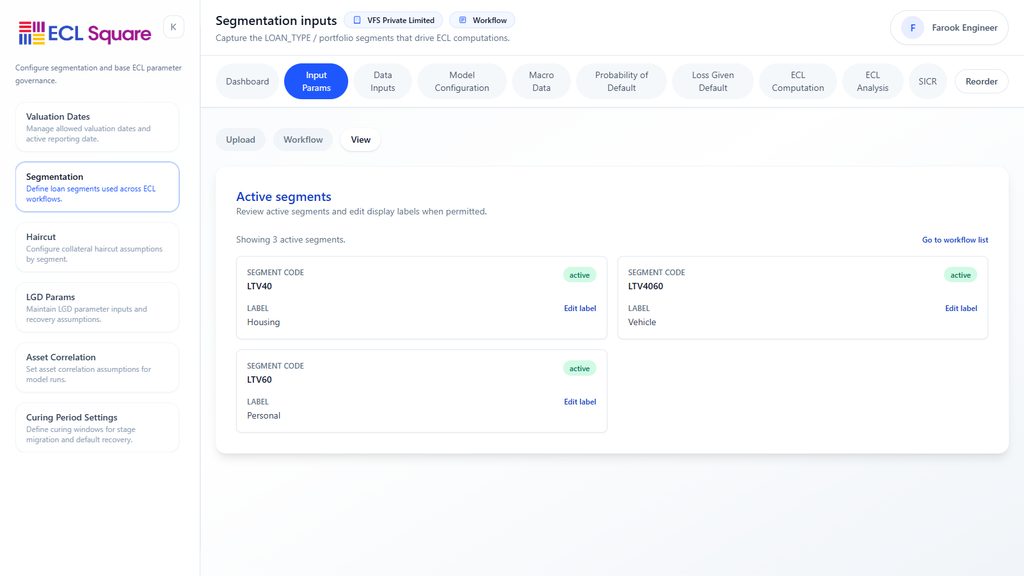Click the Active segments heading
The width and height of the screenshot is (1024, 576).
pyautogui.click(x=283, y=197)
